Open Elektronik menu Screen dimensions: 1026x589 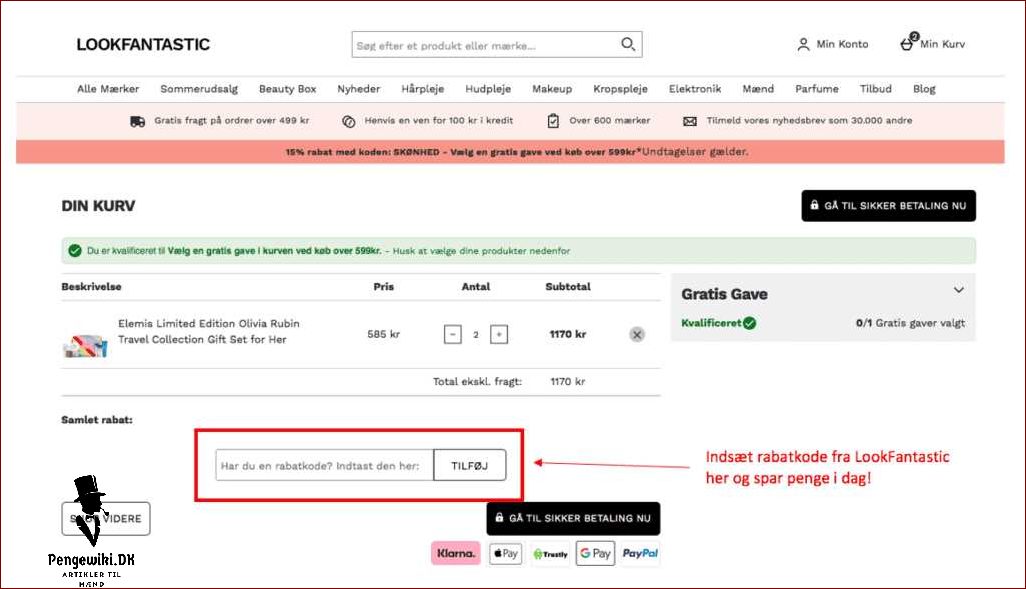pyautogui.click(x=695, y=89)
